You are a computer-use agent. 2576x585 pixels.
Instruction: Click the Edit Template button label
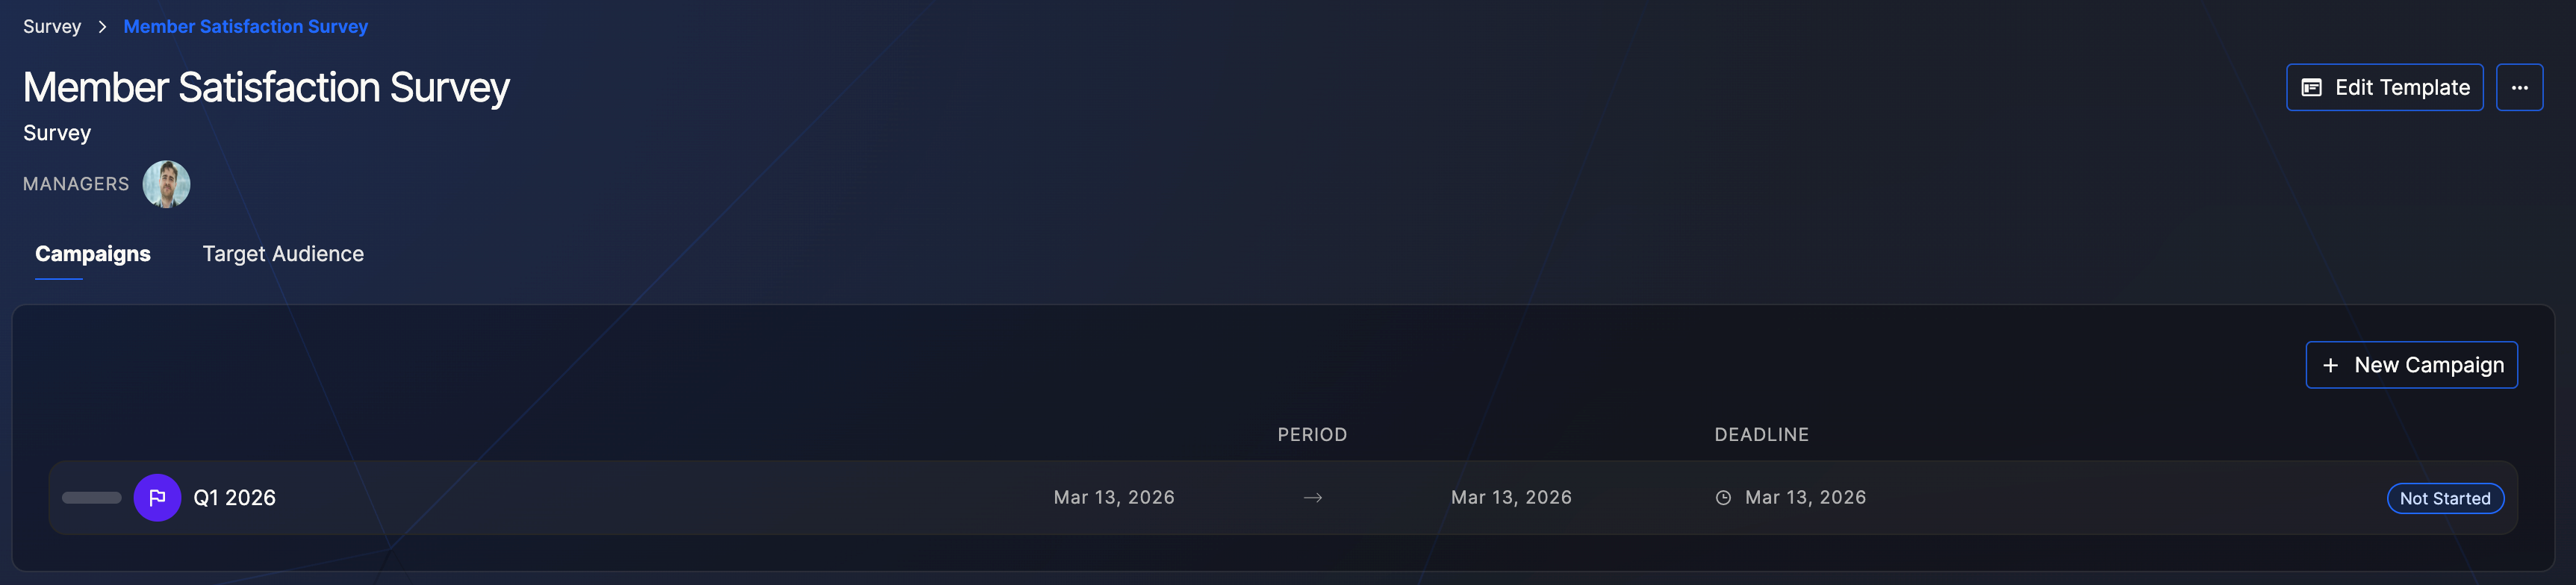[x=2402, y=88]
